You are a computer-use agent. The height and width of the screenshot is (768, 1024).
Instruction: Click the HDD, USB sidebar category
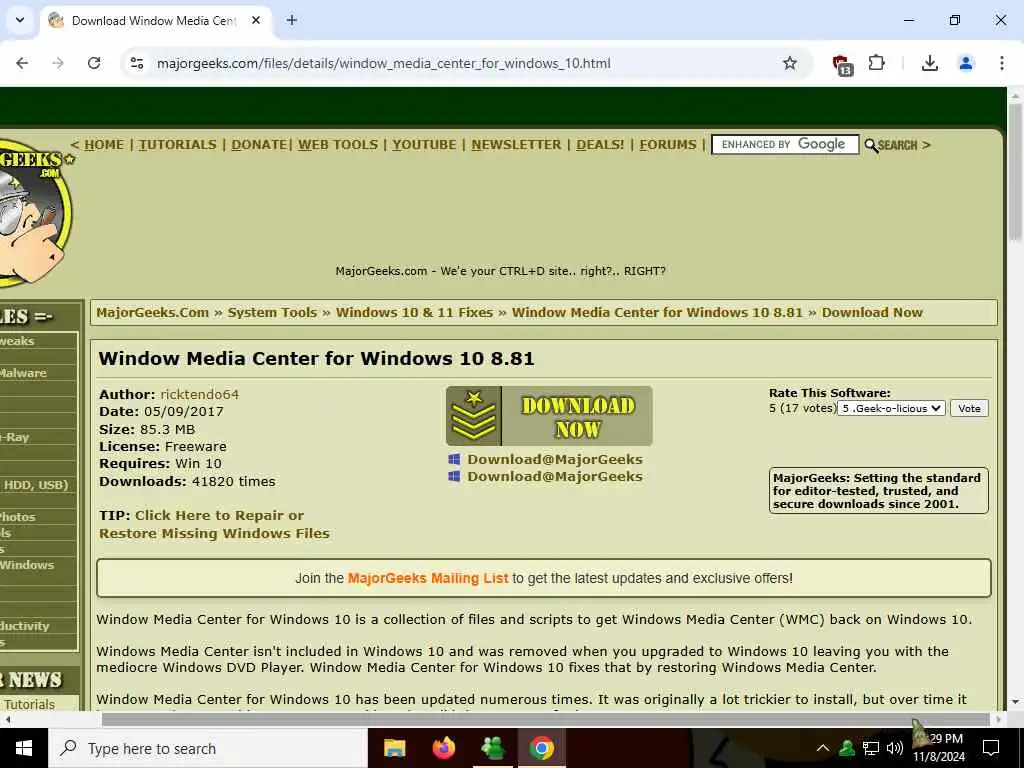(x=36, y=485)
